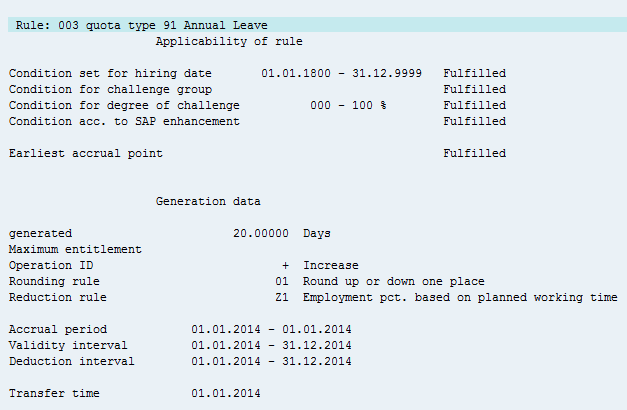The height and width of the screenshot is (410, 627).
Task: Click the 'Condition acc. to SAP enhancement' label
Action: click(124, 122)
